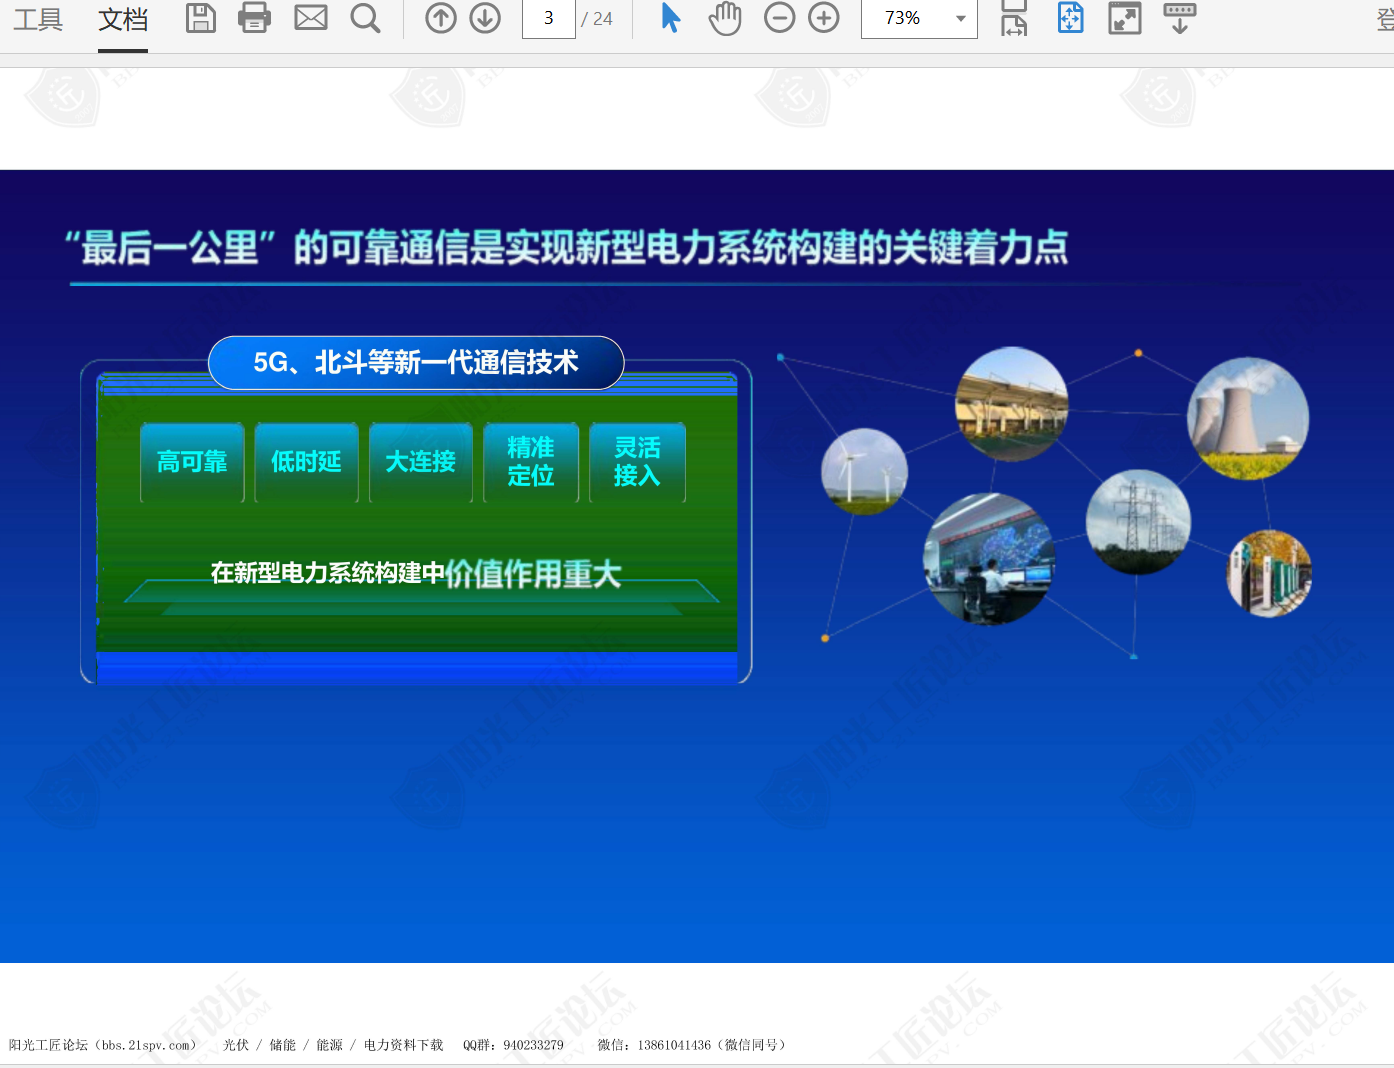Click the 价值作用重大 text
1394x1068 pixels.
(x=533, y=574)
